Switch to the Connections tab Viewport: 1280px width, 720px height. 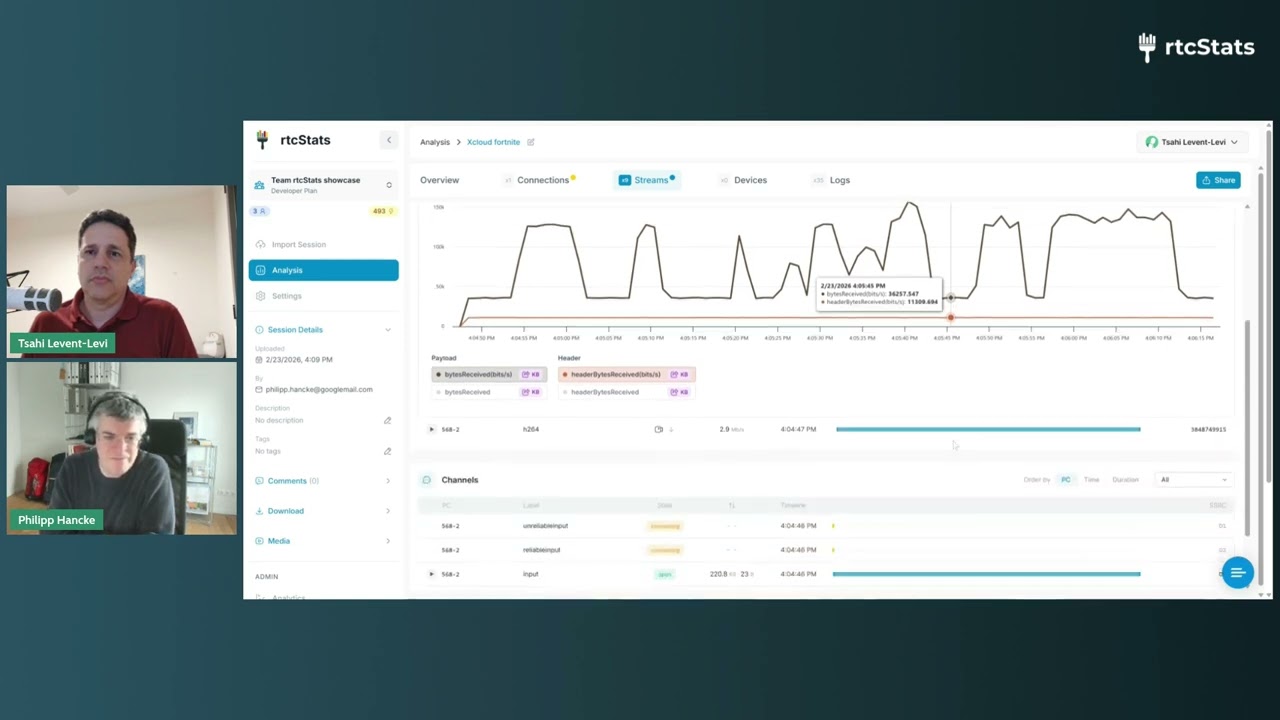pyautogui.click(x=540, y=180)
